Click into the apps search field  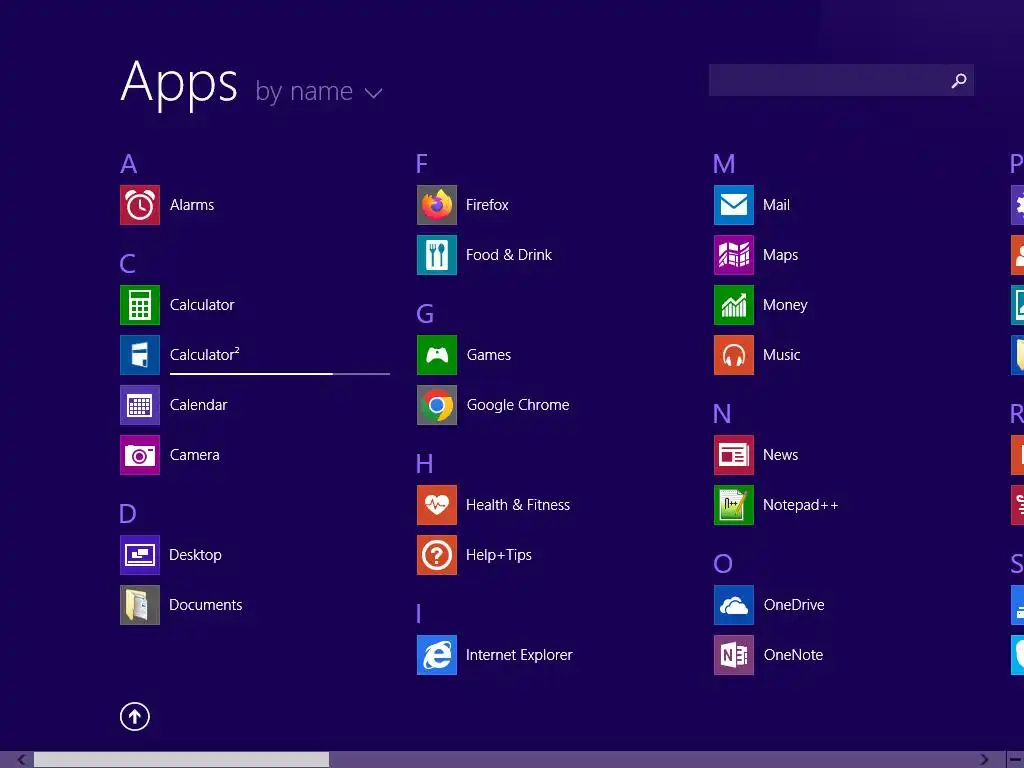[841, 80]
